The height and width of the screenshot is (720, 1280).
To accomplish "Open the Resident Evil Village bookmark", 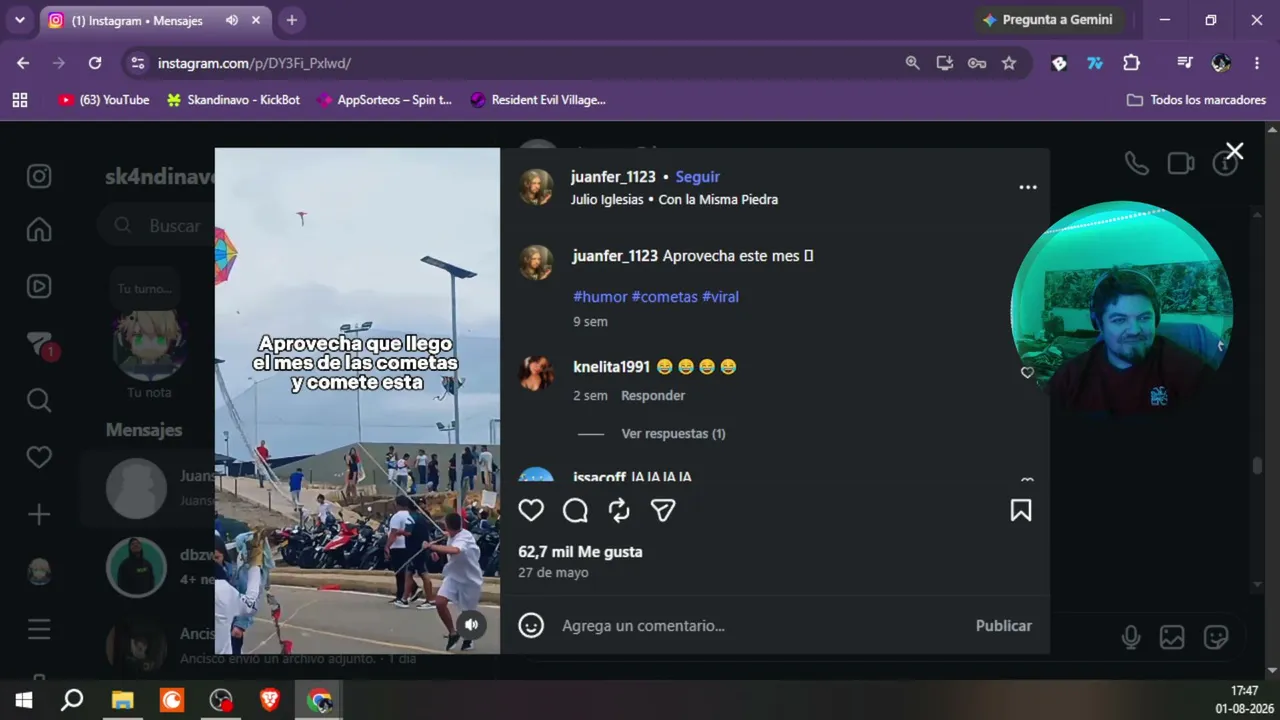I will pyautogui.click(x=538, y=100).
